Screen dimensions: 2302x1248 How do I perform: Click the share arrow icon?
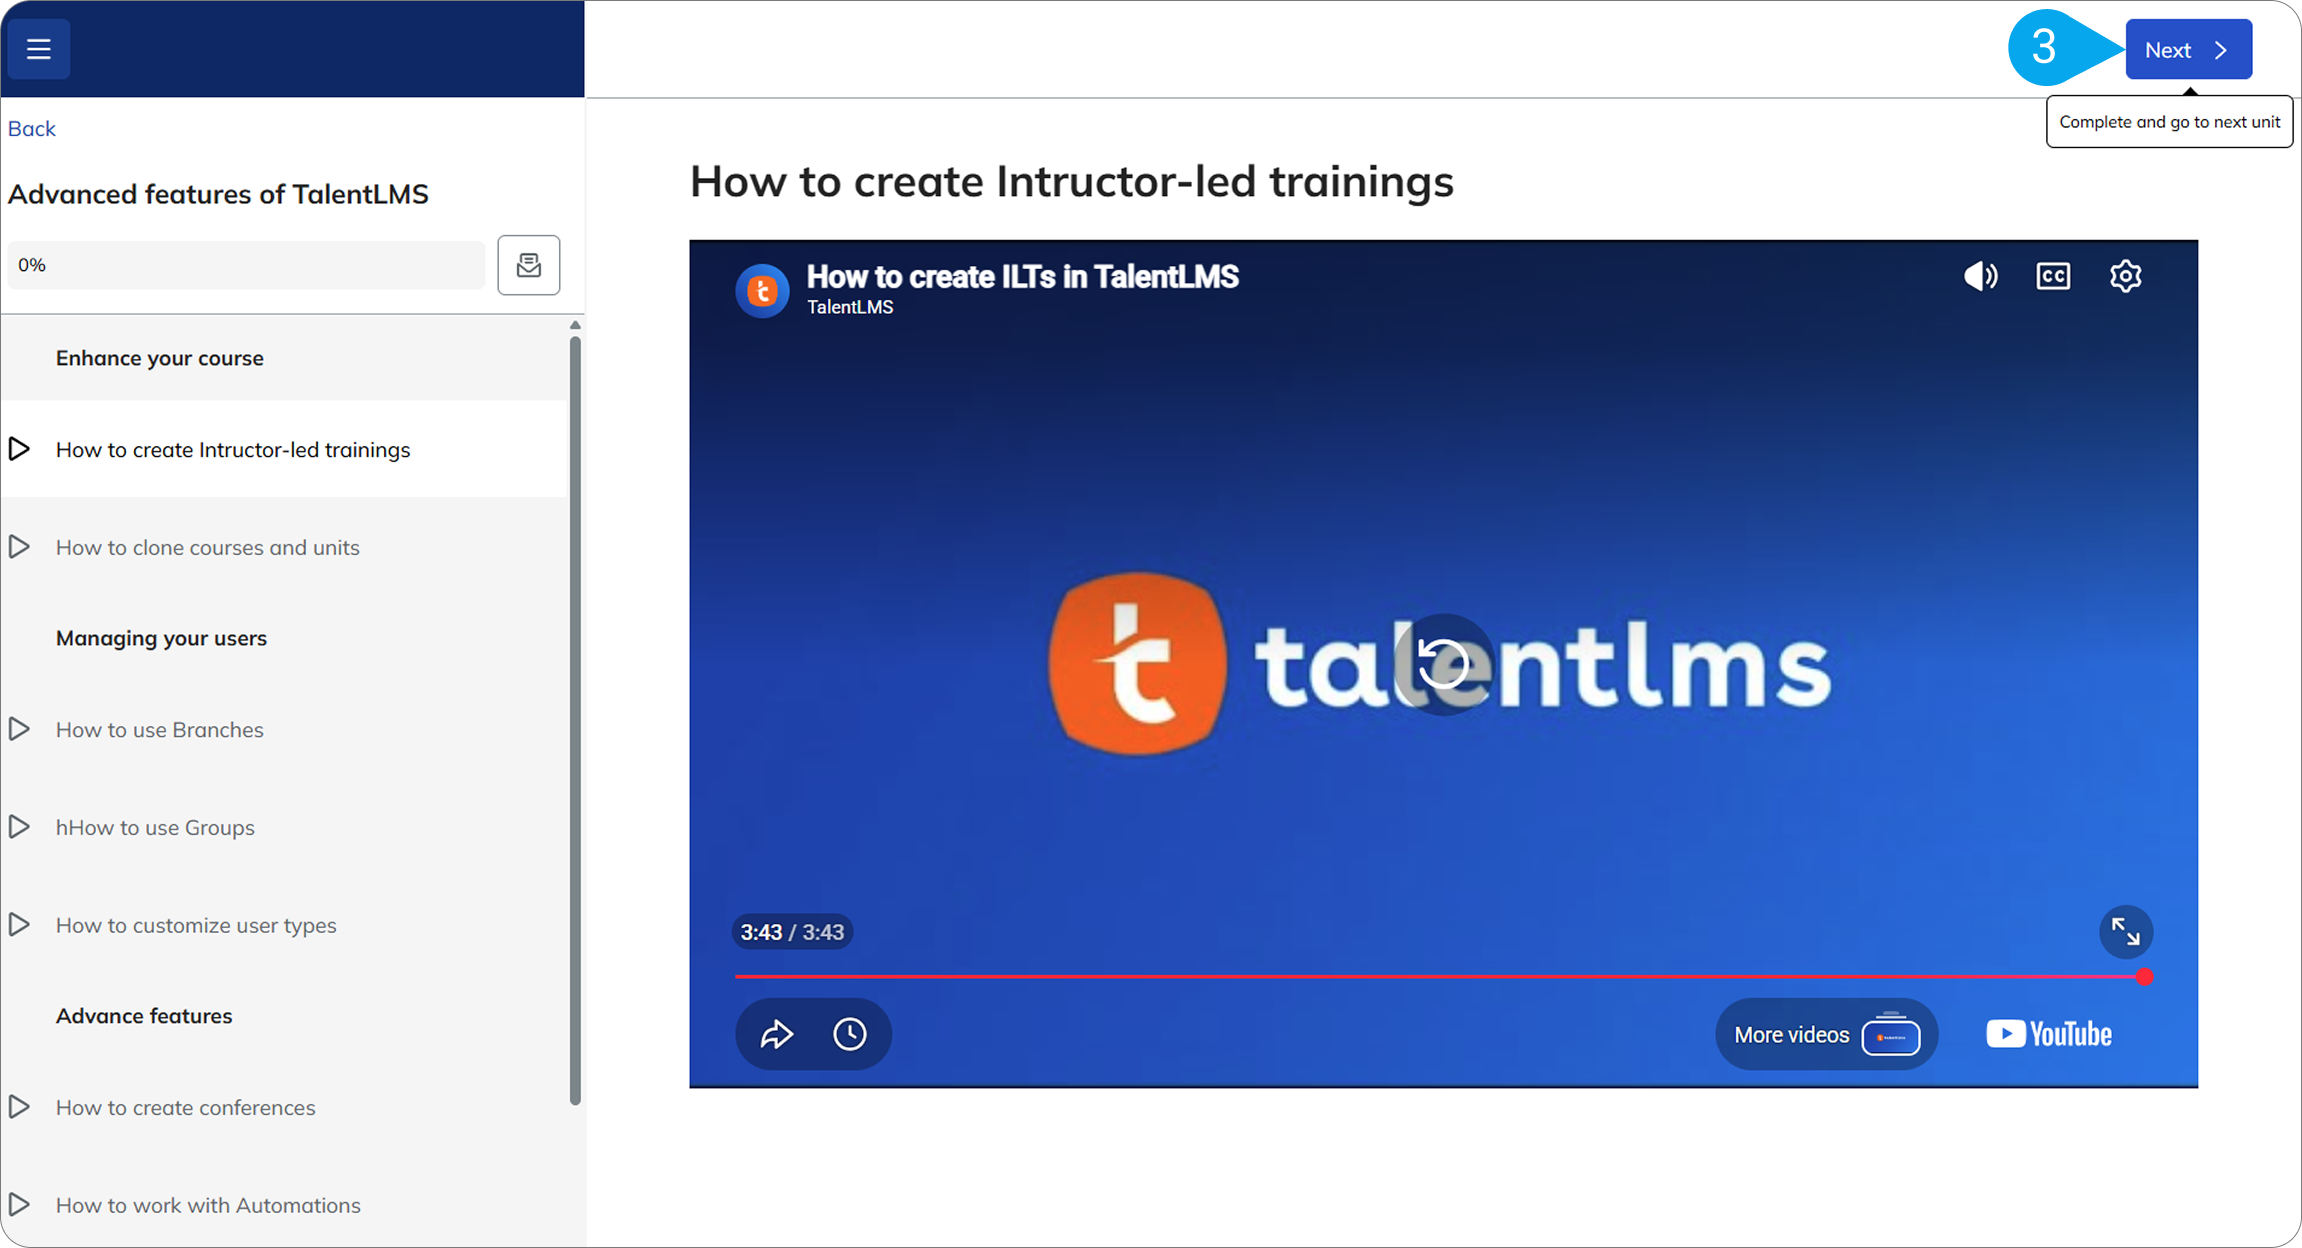[x=776, y=1034]
